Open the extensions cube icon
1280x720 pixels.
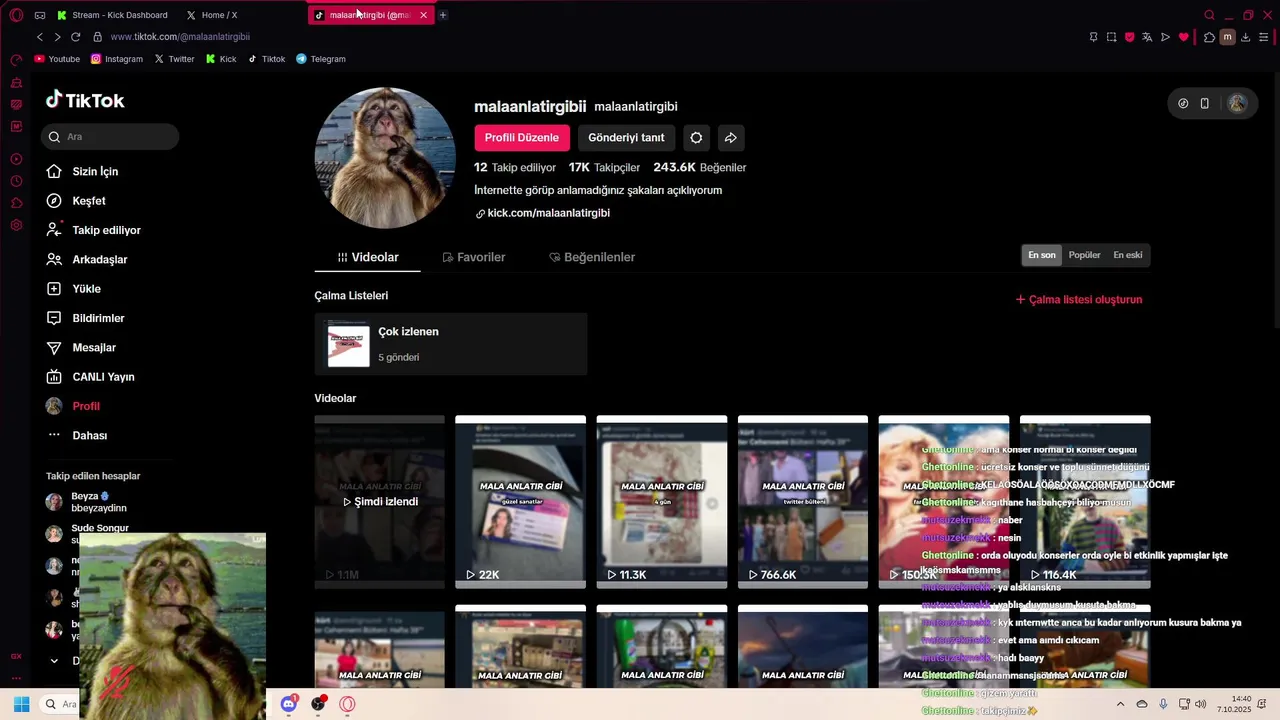click(1209, 37)
